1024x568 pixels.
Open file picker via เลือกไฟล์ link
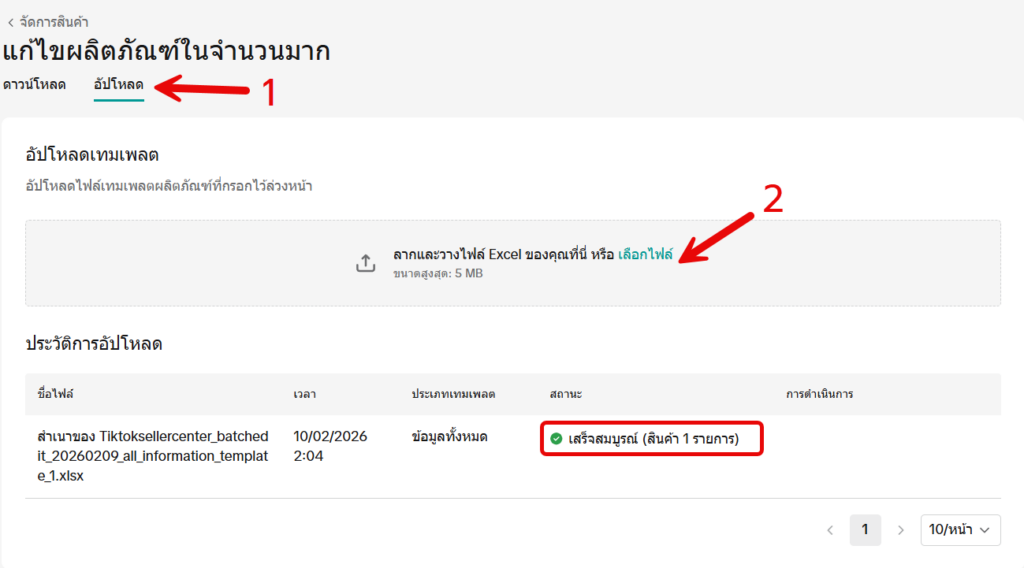645,255
